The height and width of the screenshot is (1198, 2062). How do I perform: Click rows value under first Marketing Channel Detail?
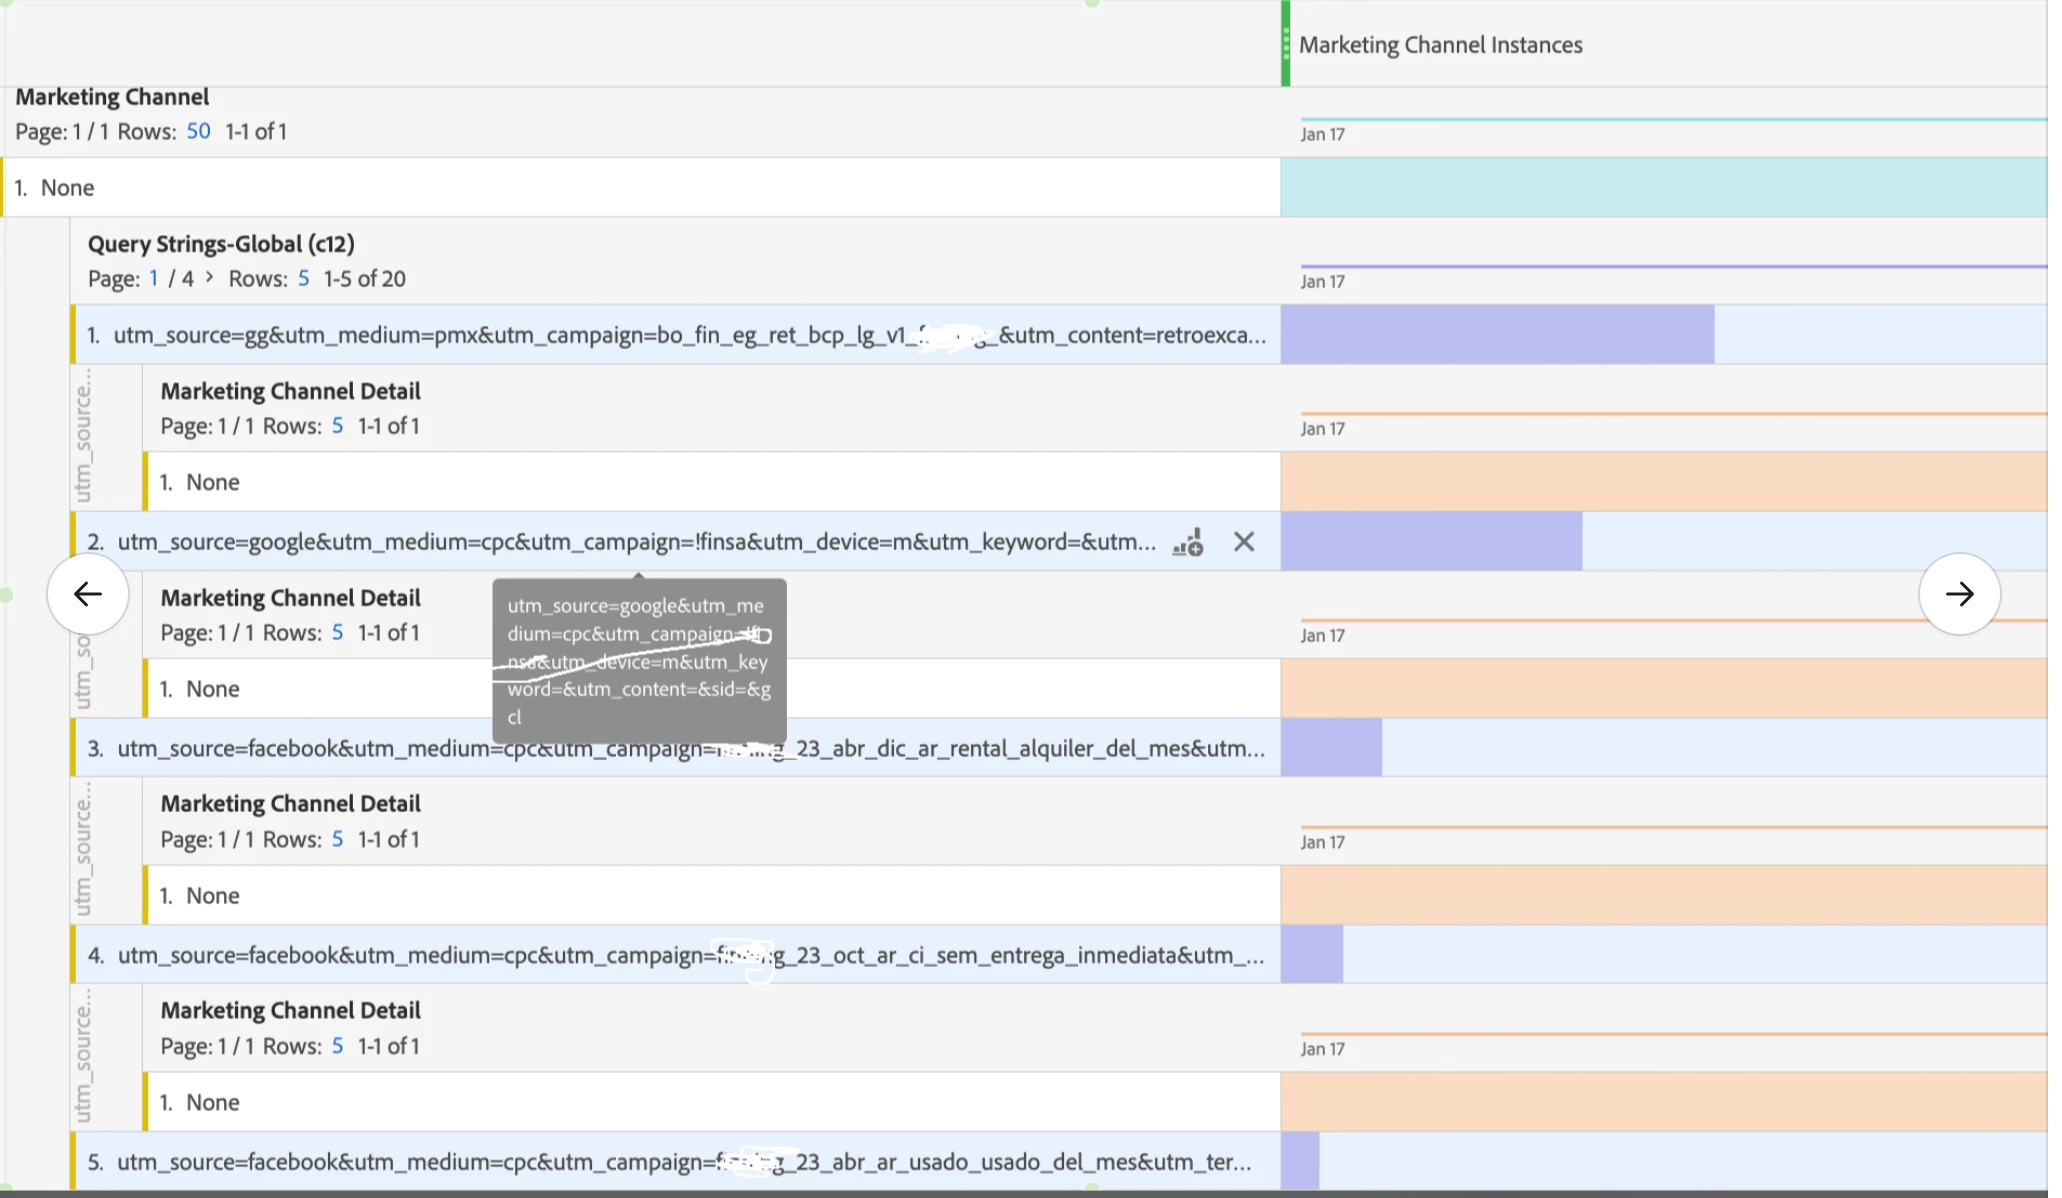pos(337,426)
